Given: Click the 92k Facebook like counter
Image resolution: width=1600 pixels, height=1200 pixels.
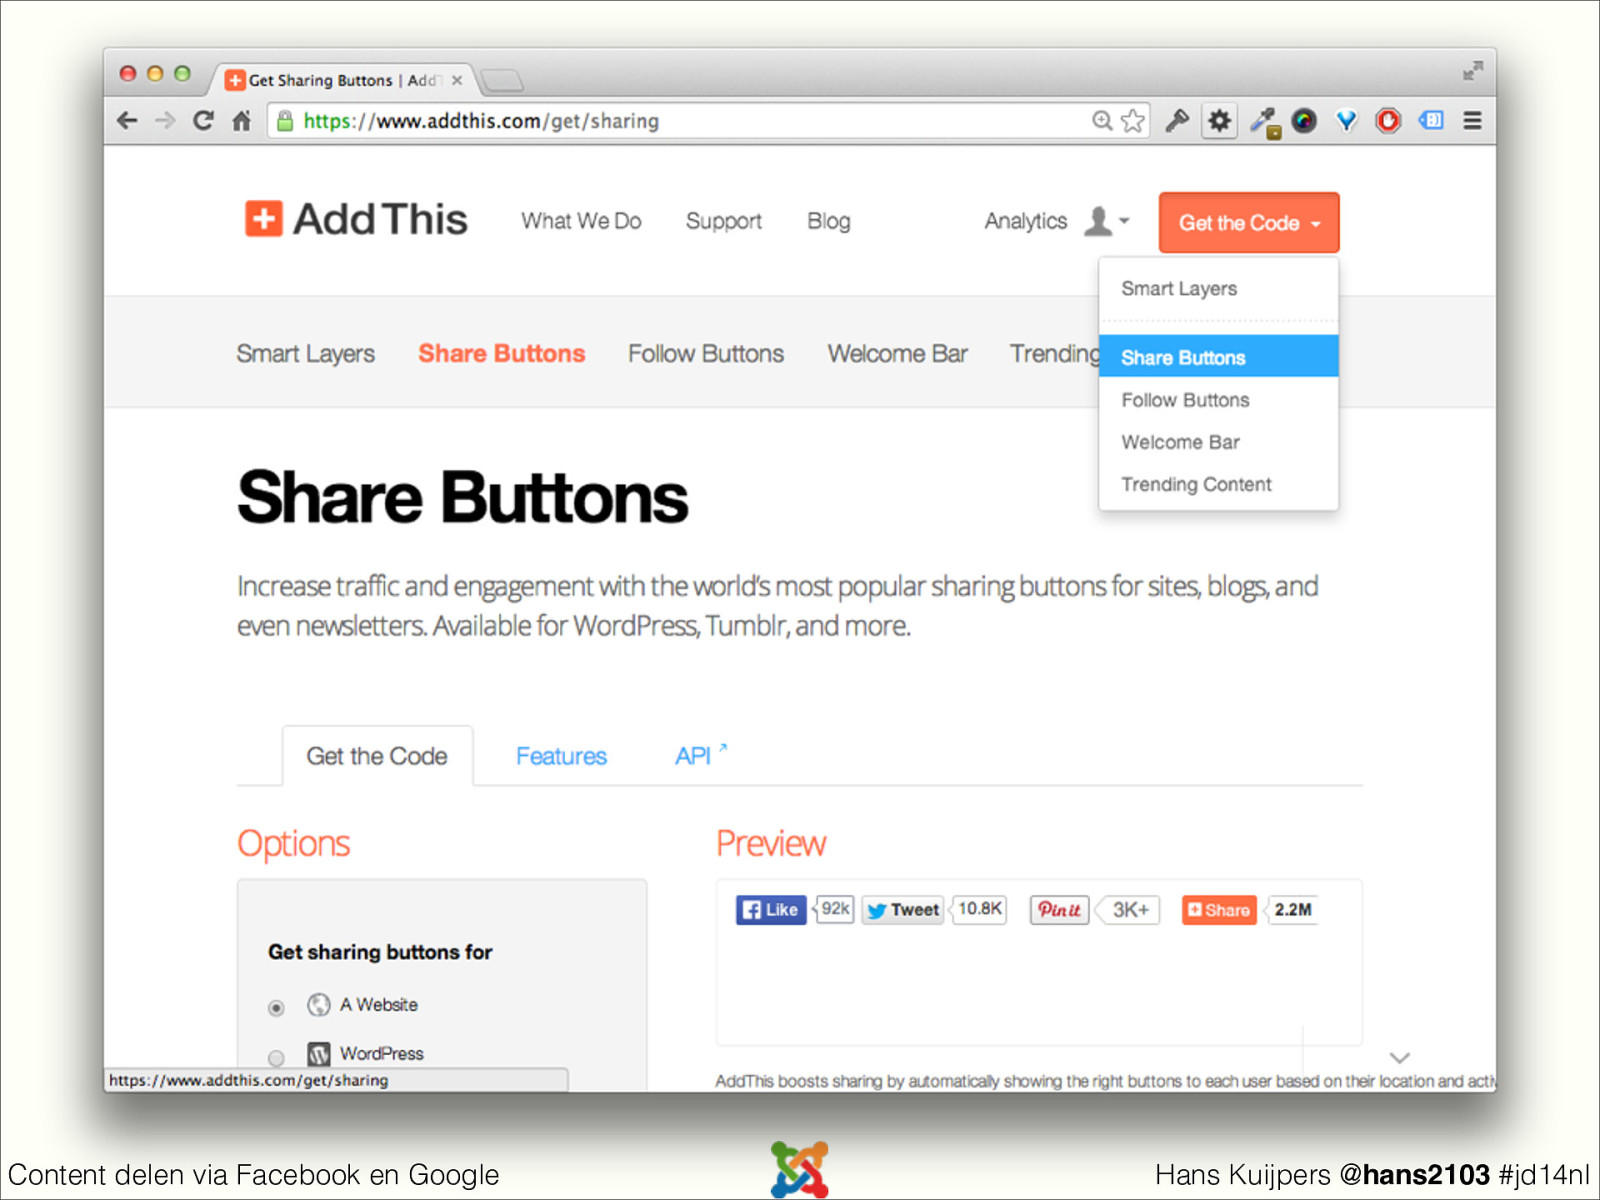Looking at the screenshot, I should point(835,909).
